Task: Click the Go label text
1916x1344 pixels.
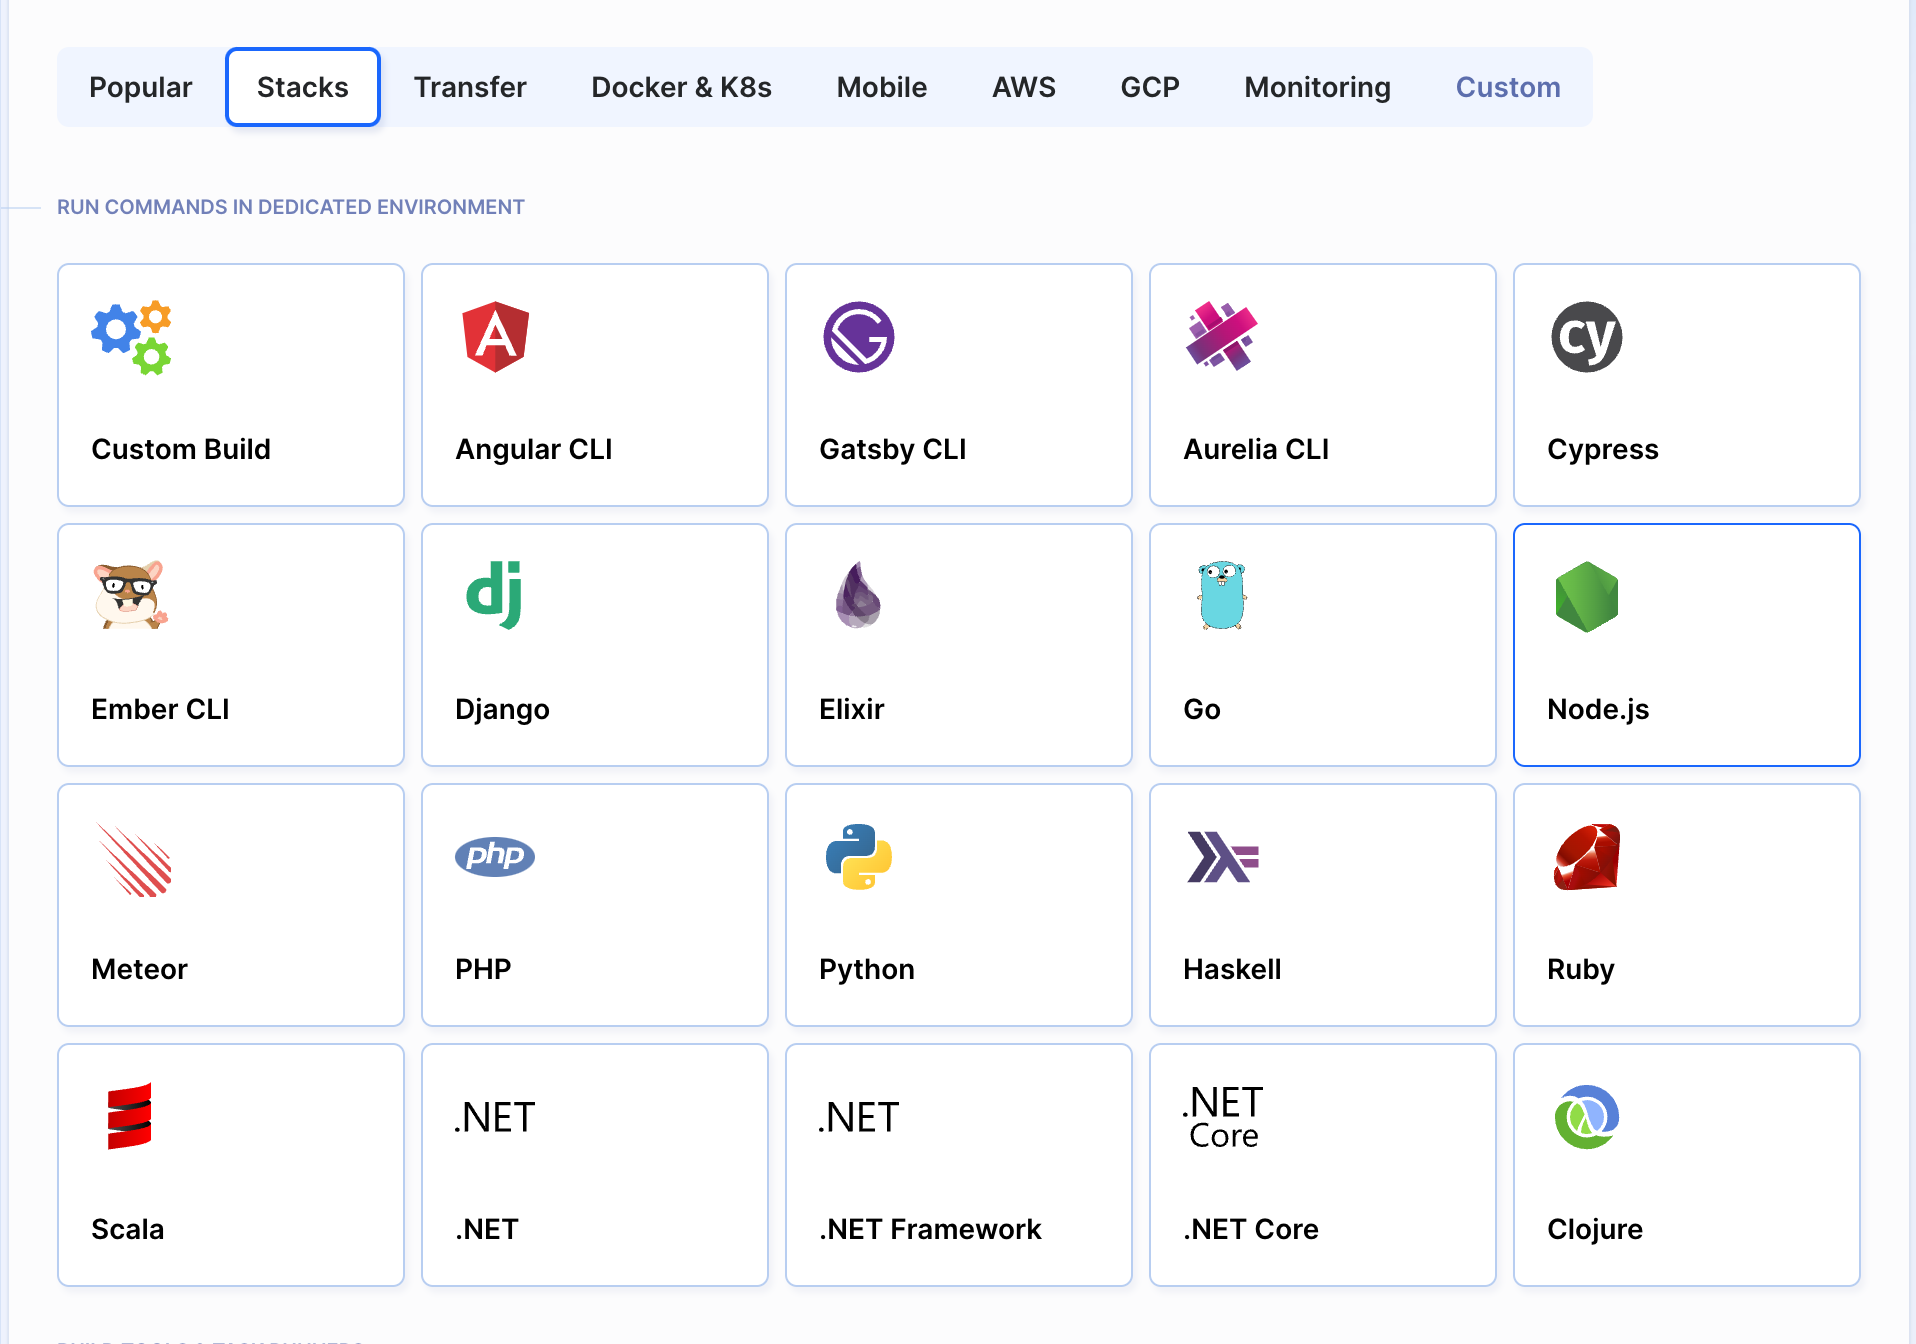Action: point(1202,709)
